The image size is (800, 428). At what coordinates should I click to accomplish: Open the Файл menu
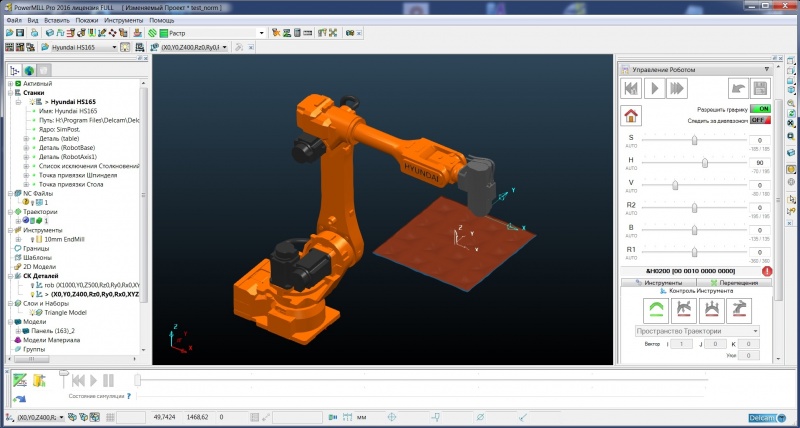[x=14, y=20]
